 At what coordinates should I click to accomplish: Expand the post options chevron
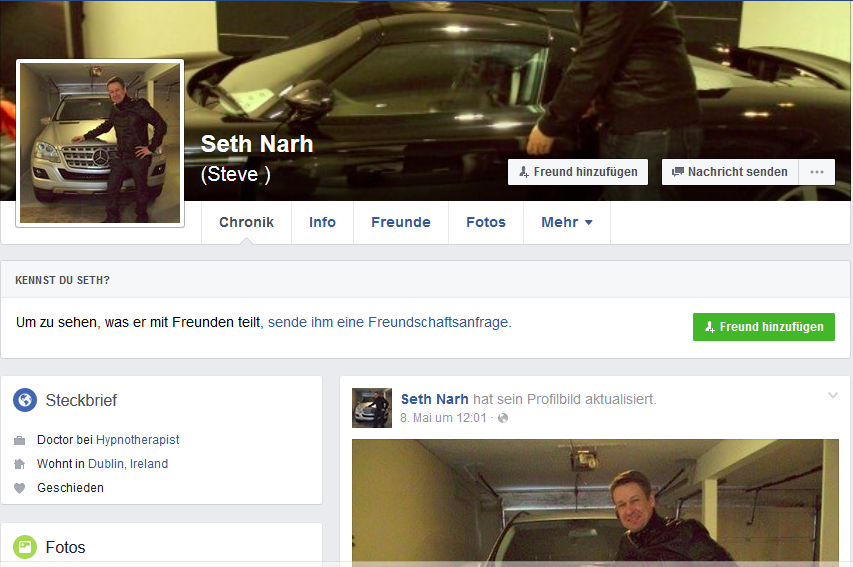pyautogui.click(x=833, y=396)
